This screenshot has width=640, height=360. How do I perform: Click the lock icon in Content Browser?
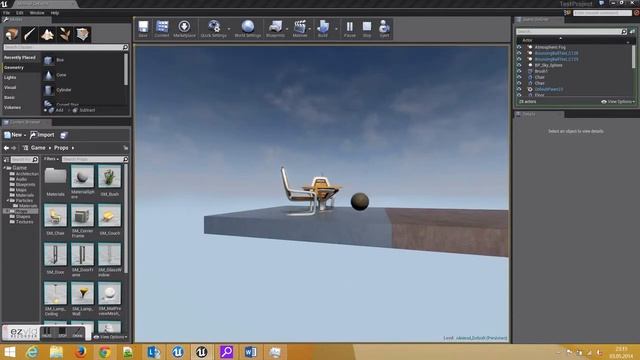pos(126,148)
